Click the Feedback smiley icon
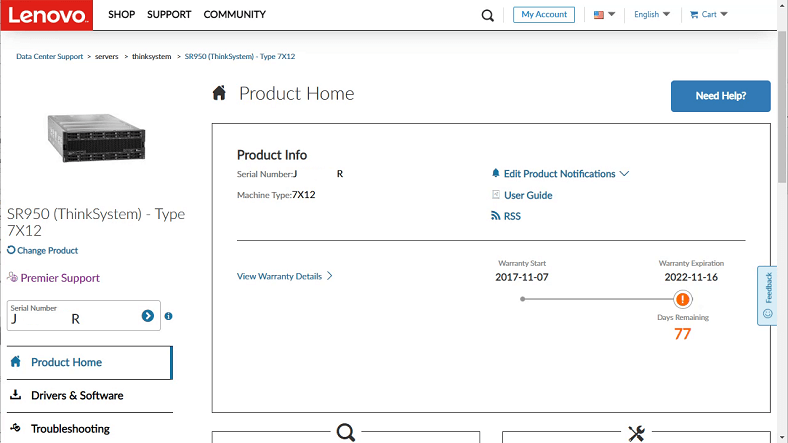This screenshot has width=788, height=443. [767, 314]
